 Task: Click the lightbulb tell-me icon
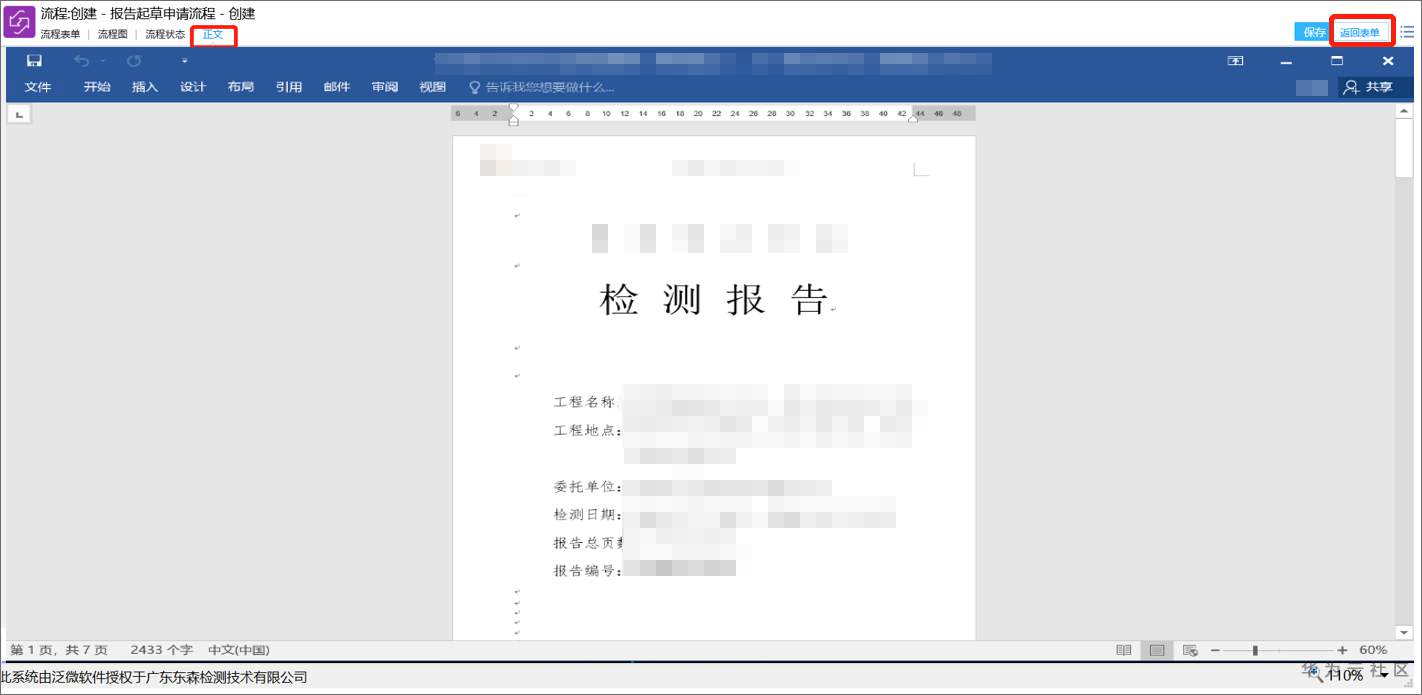(x=475, y=87)
